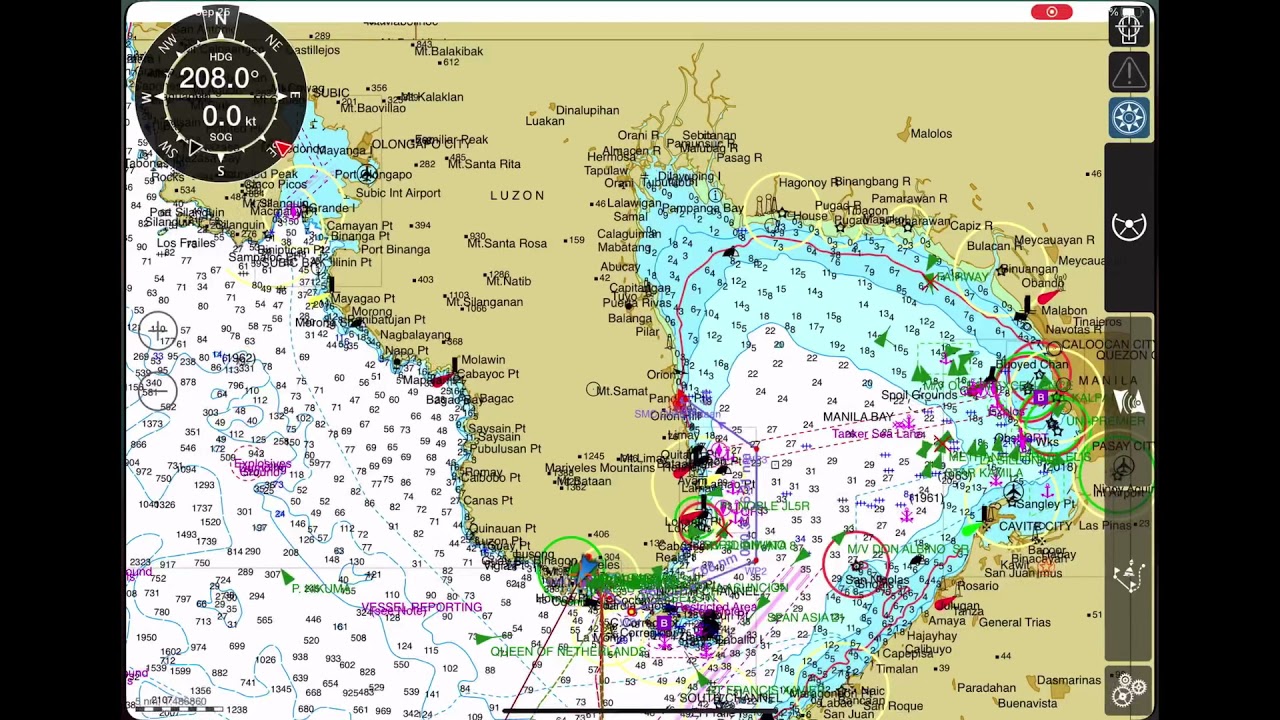Tap the Canas Pt label
This screenshot has width=1280, height=720.
(x=487, y=501)
